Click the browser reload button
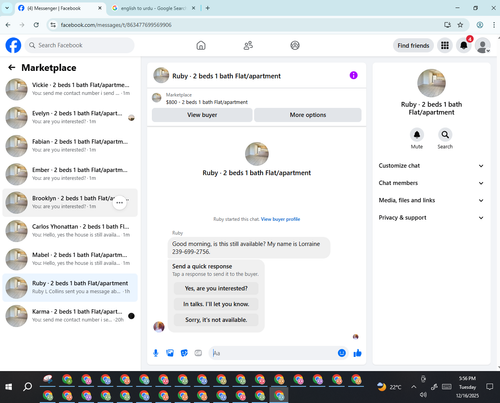The image size is (500, 403). 36,25
